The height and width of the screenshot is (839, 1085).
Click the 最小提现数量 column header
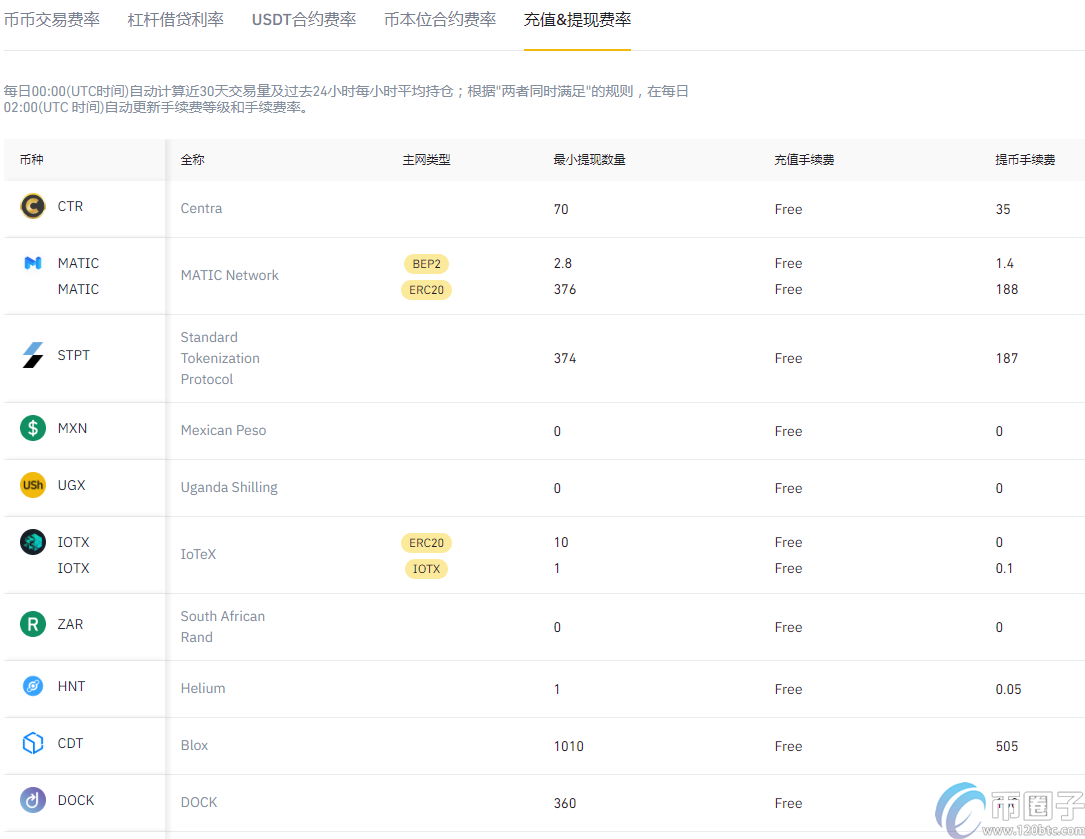[590, 159]
